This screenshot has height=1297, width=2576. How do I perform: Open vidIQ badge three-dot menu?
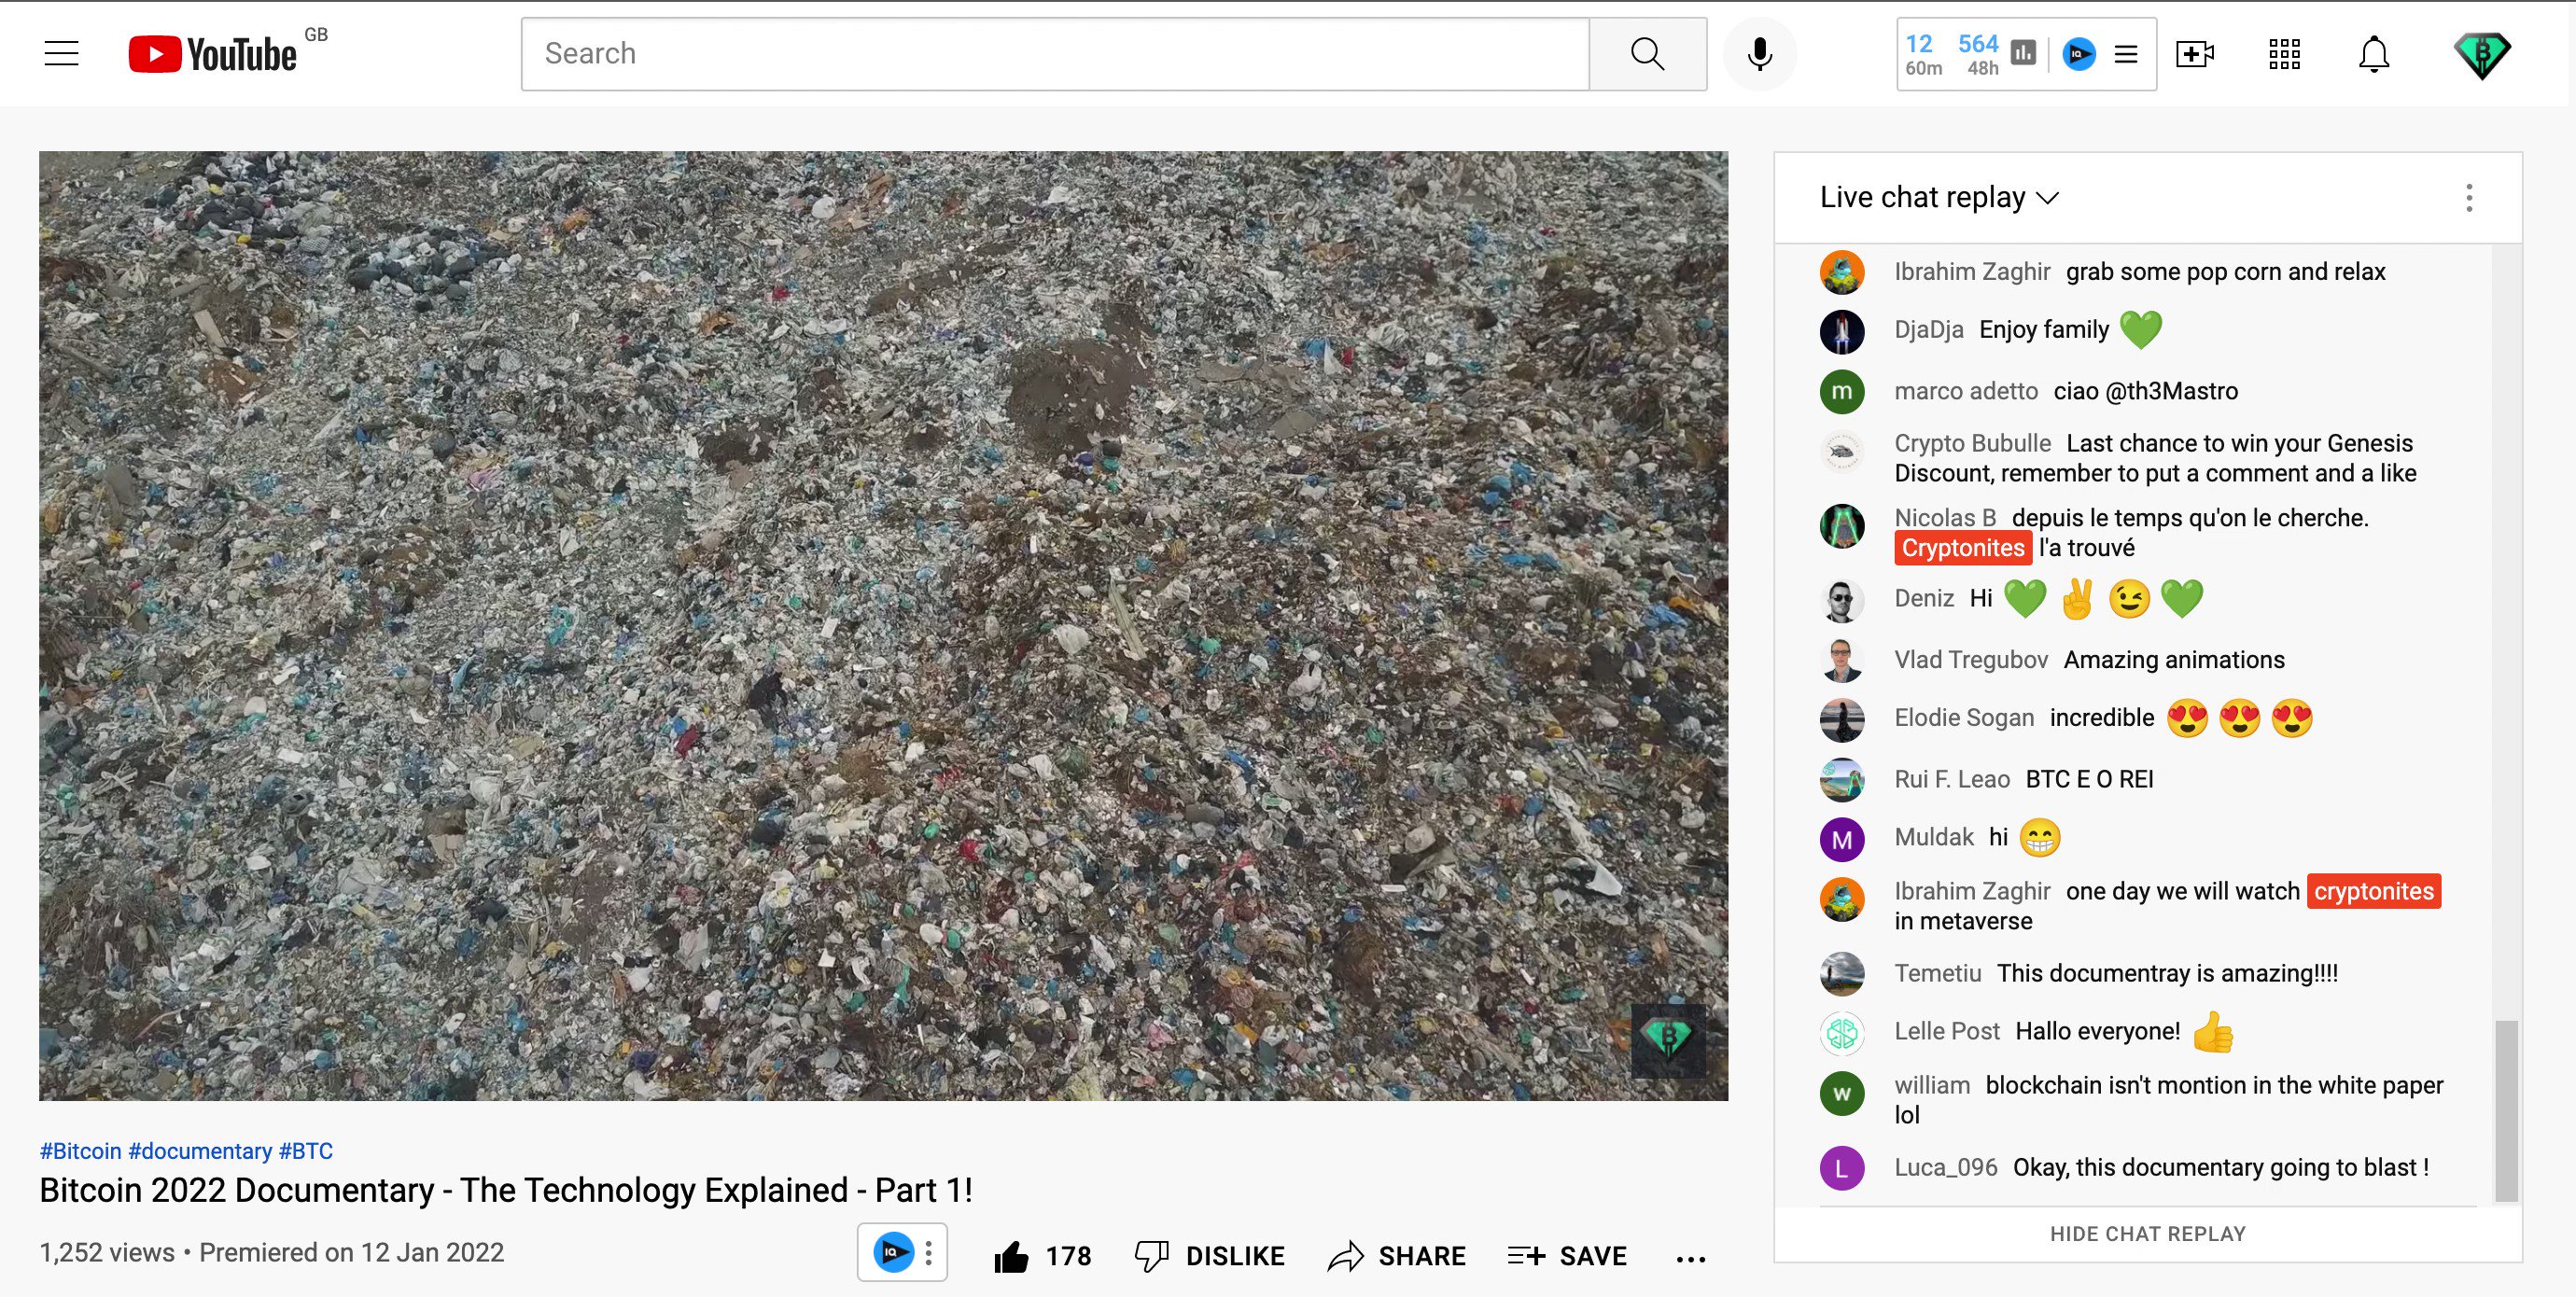pos(929,1252)
